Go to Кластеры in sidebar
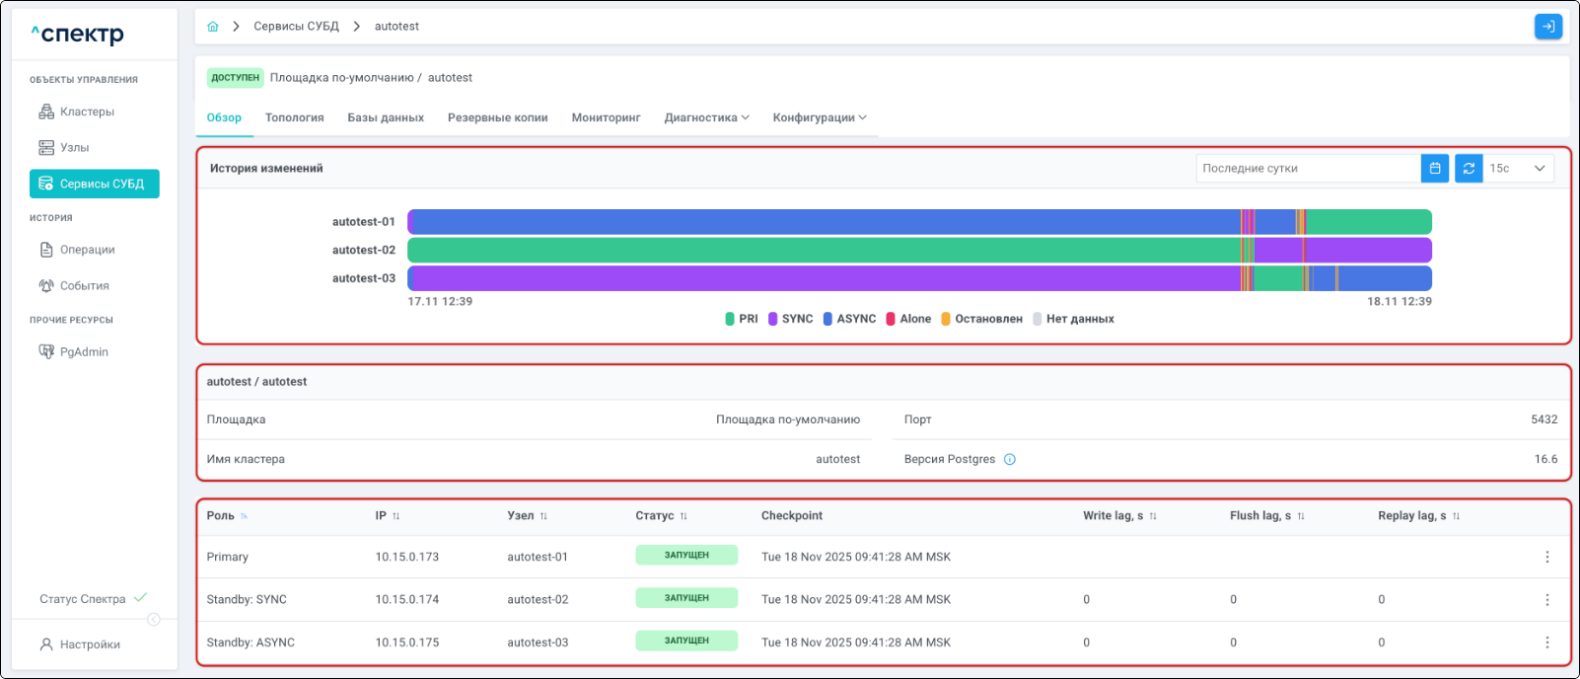This screenshot has width=1580, height=679. pyautogui.click(x=87, y=112)
